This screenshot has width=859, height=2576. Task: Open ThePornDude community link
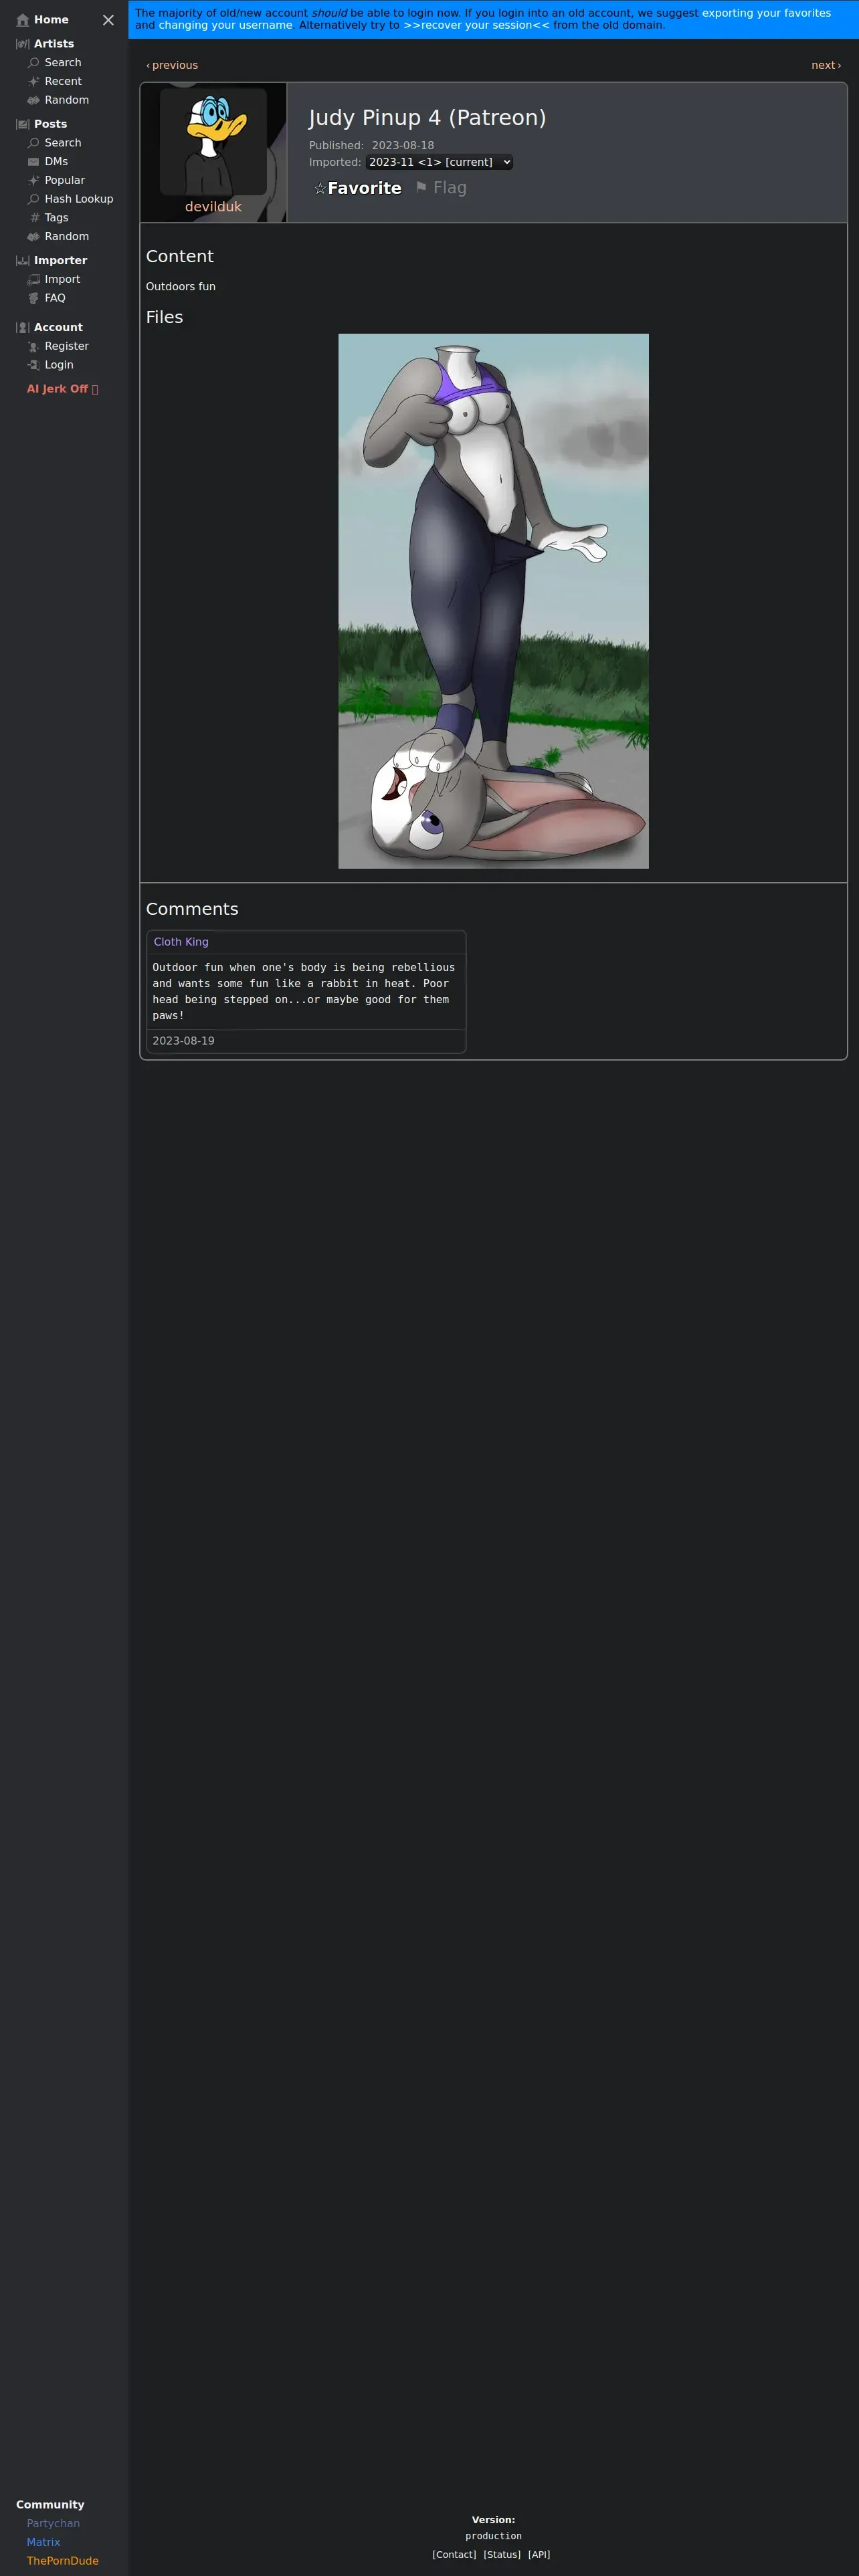(x=62, y=2561)
